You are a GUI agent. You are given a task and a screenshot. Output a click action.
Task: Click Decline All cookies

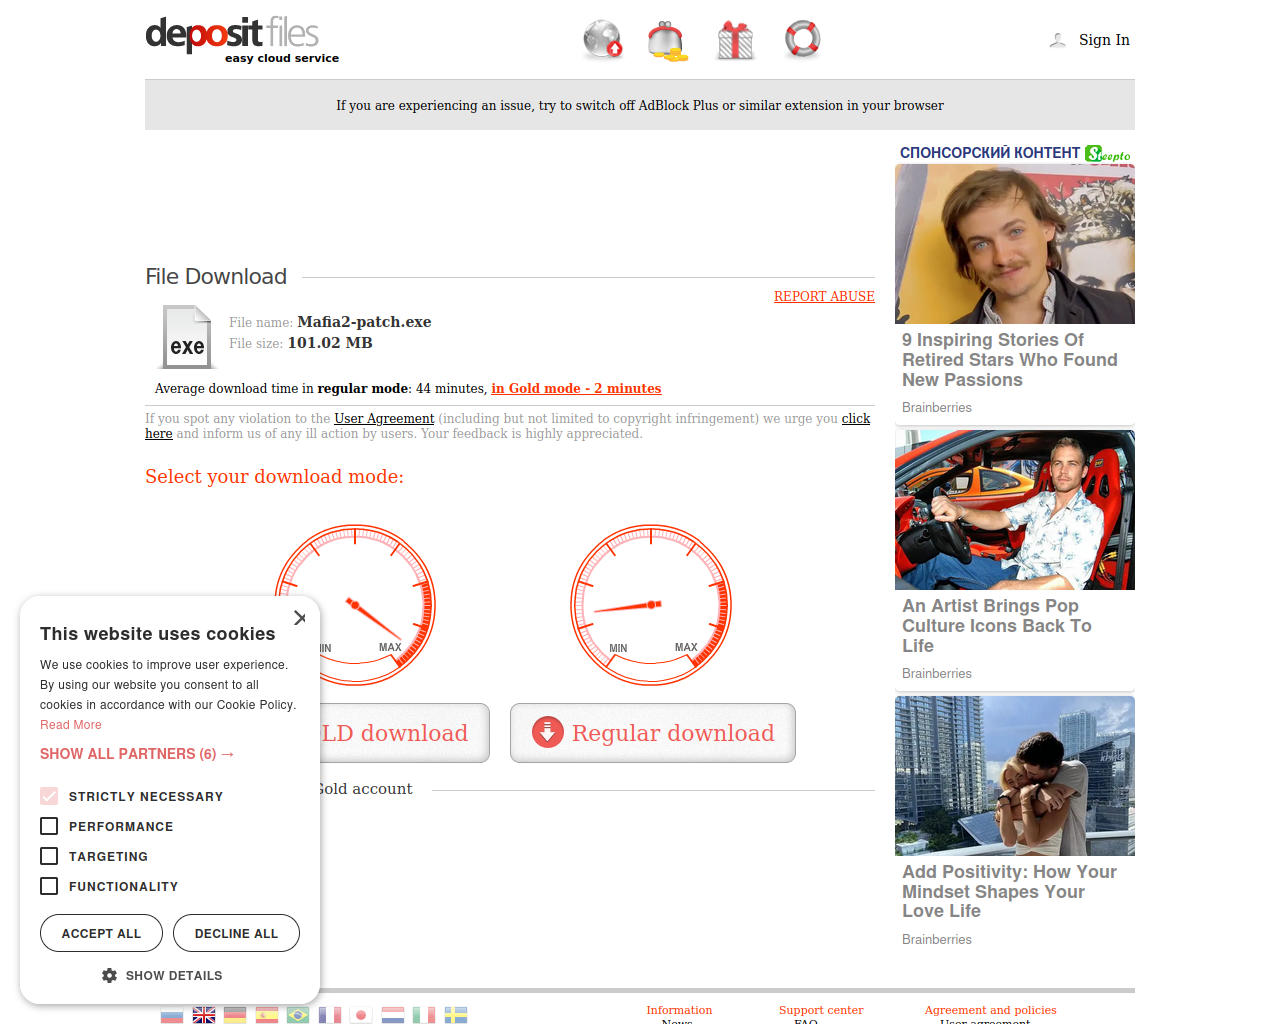236,933
